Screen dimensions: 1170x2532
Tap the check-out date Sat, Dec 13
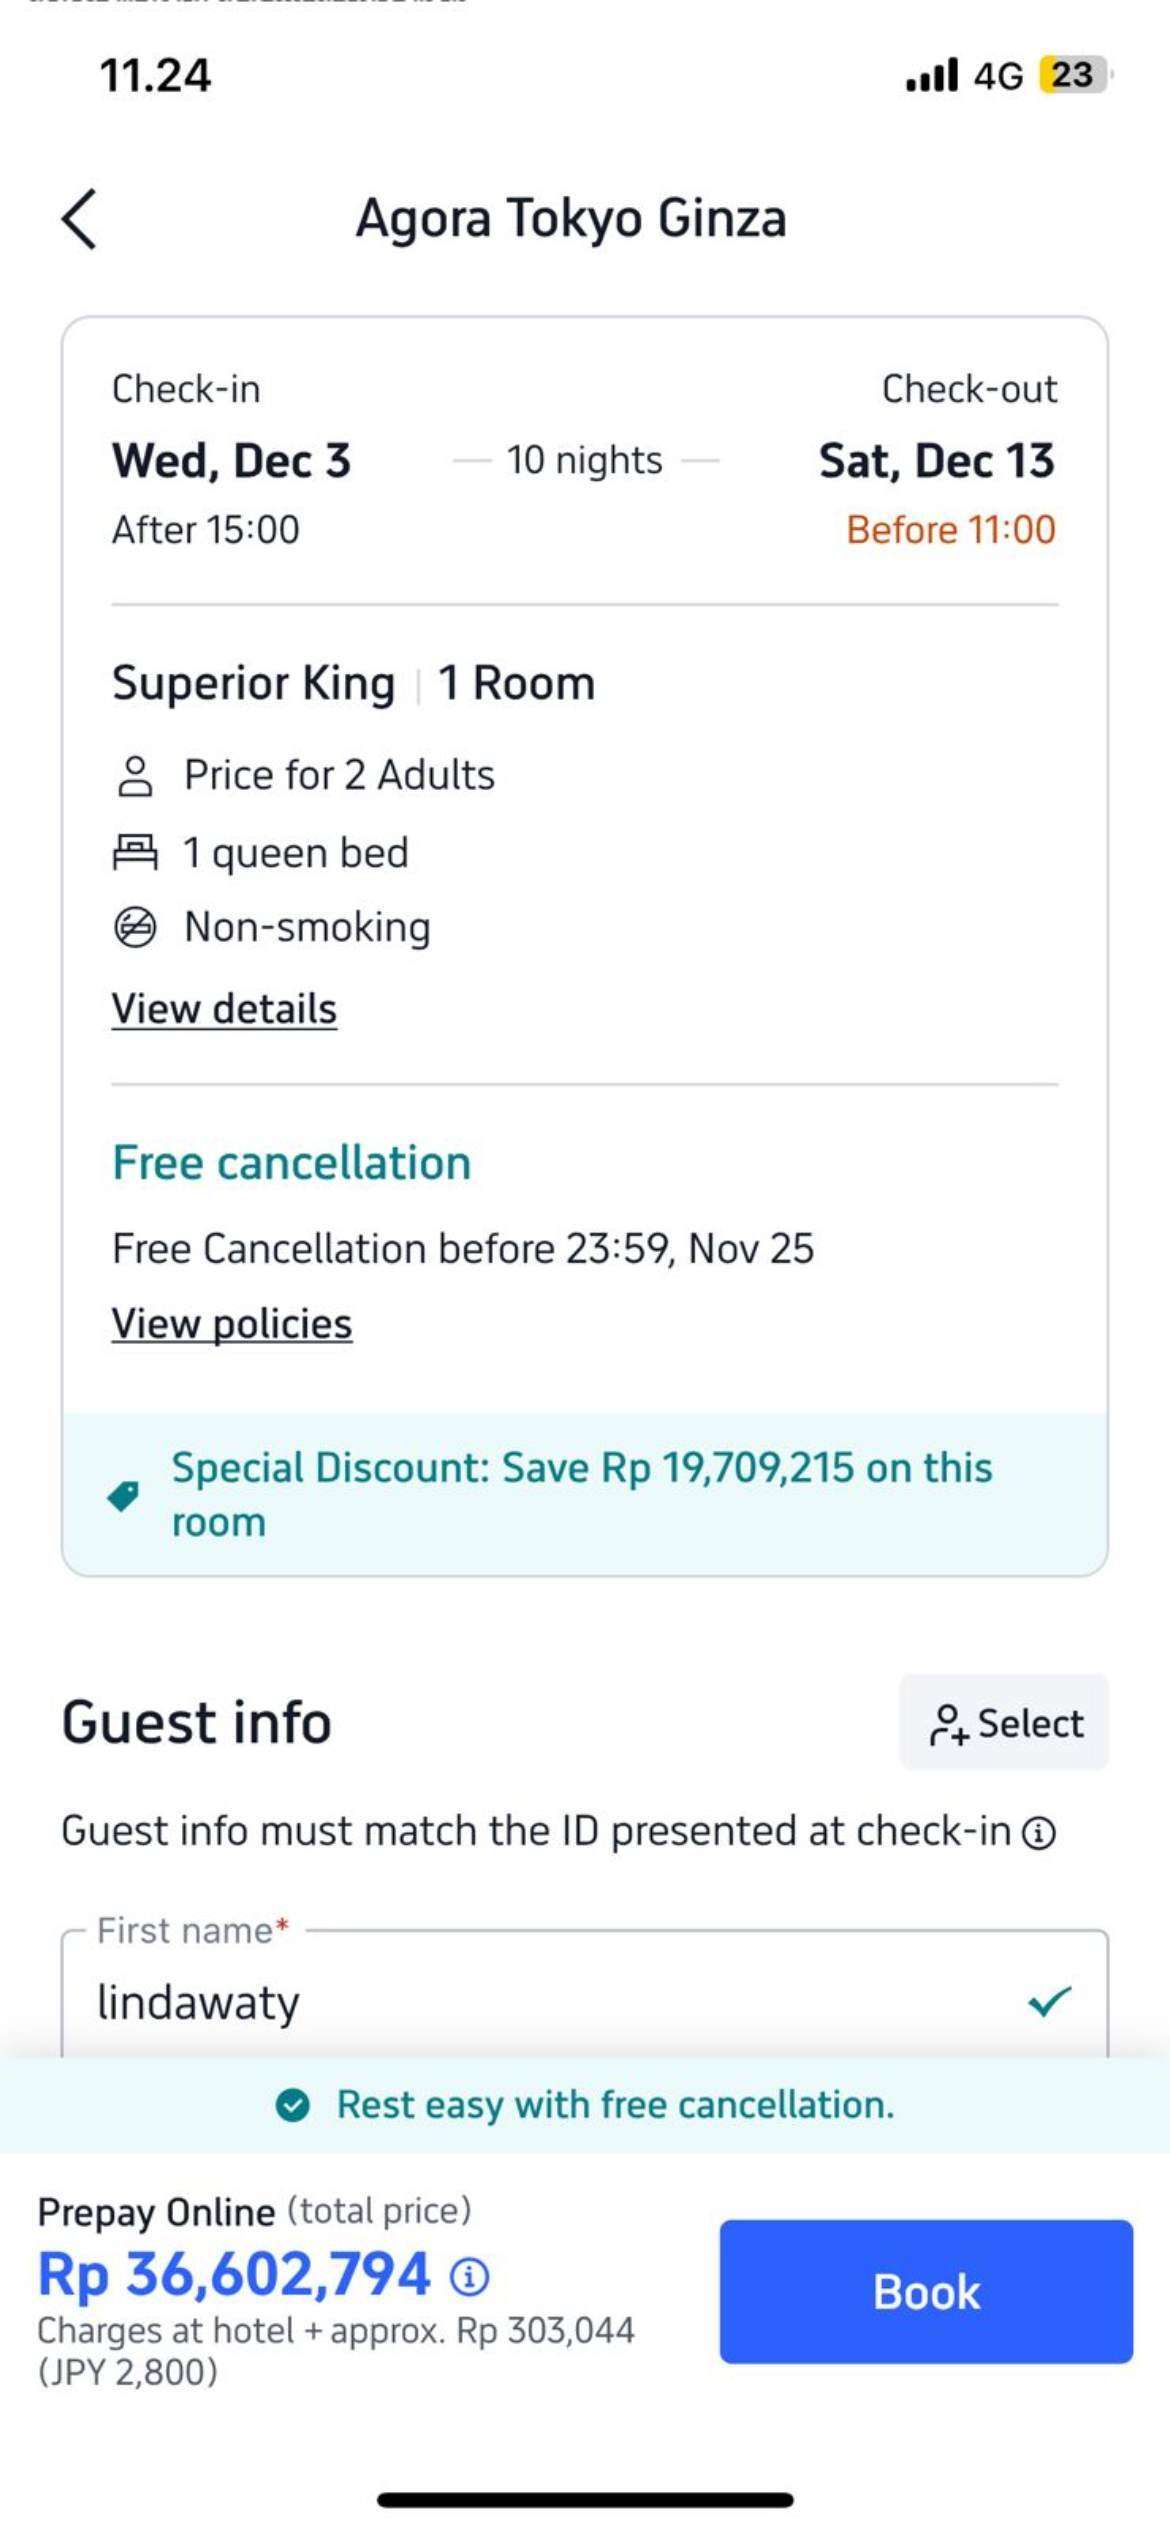click(x=937, y=461)
